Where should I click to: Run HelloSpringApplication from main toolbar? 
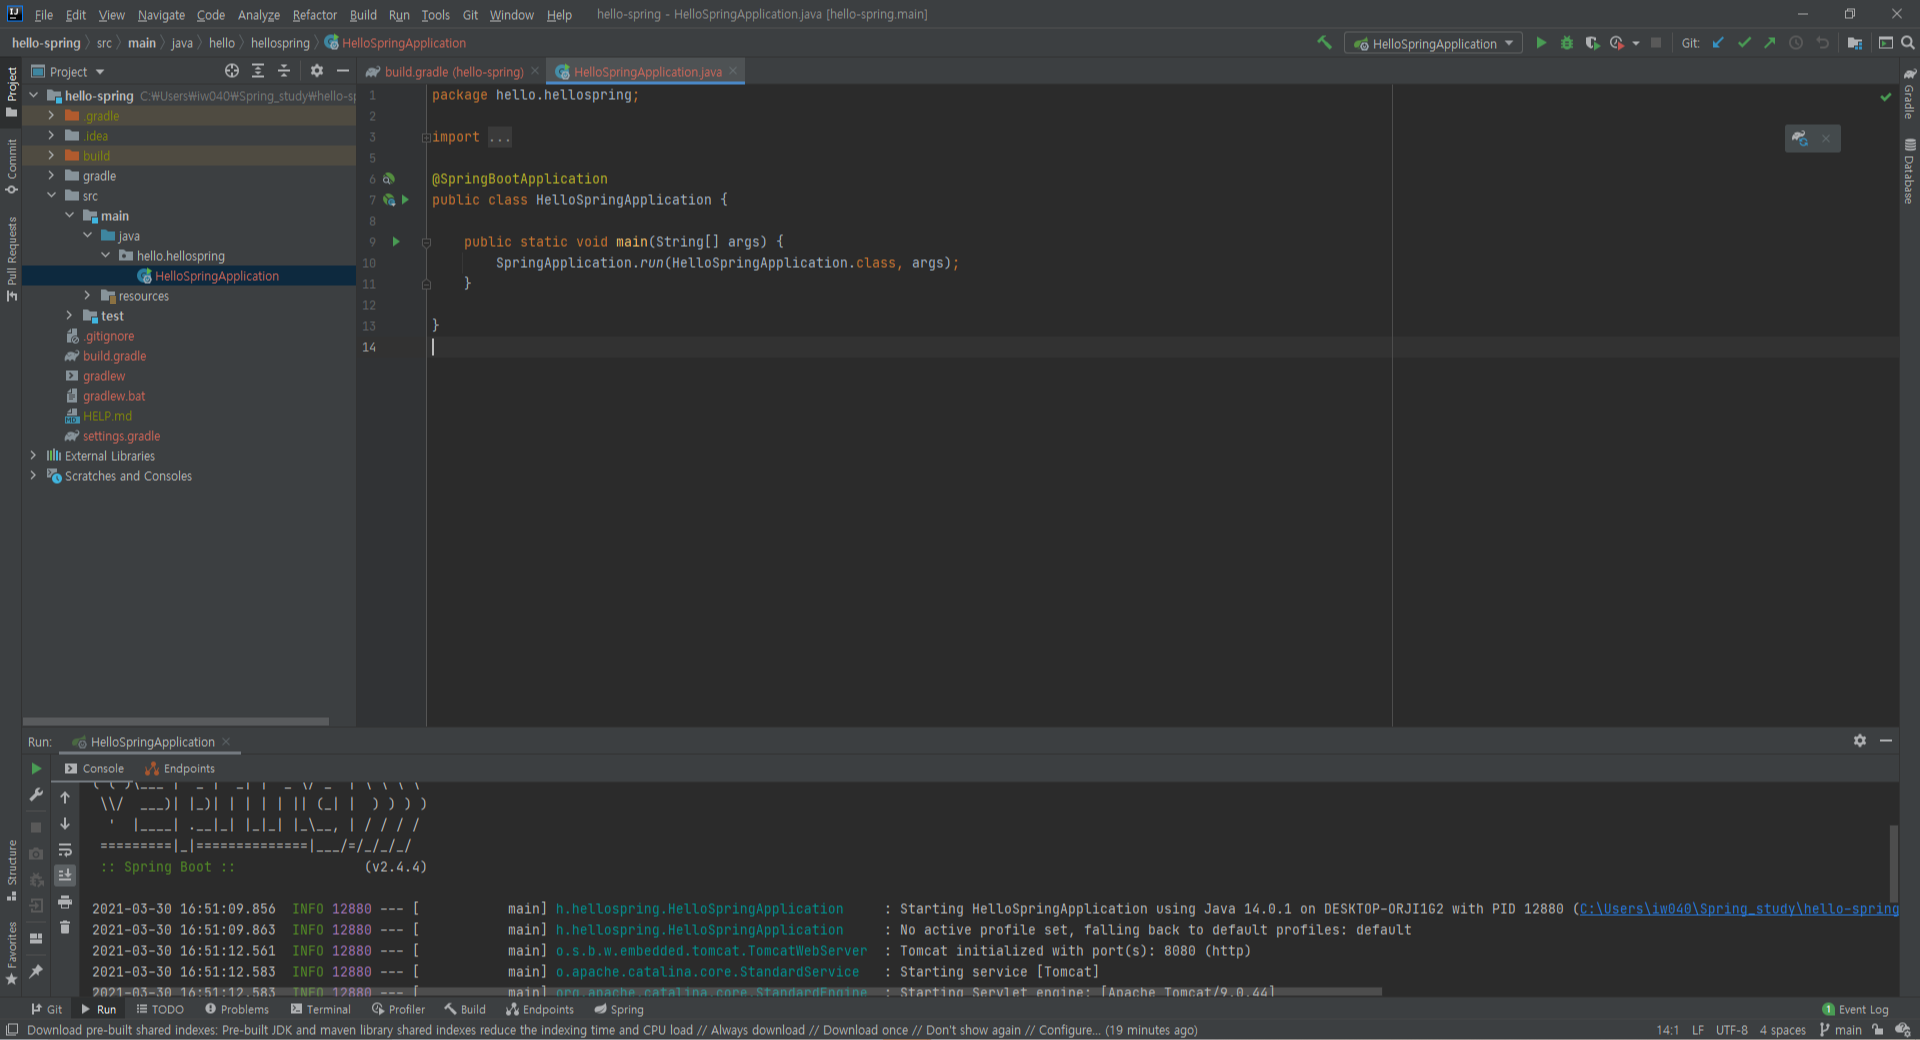coord(1541,43)
